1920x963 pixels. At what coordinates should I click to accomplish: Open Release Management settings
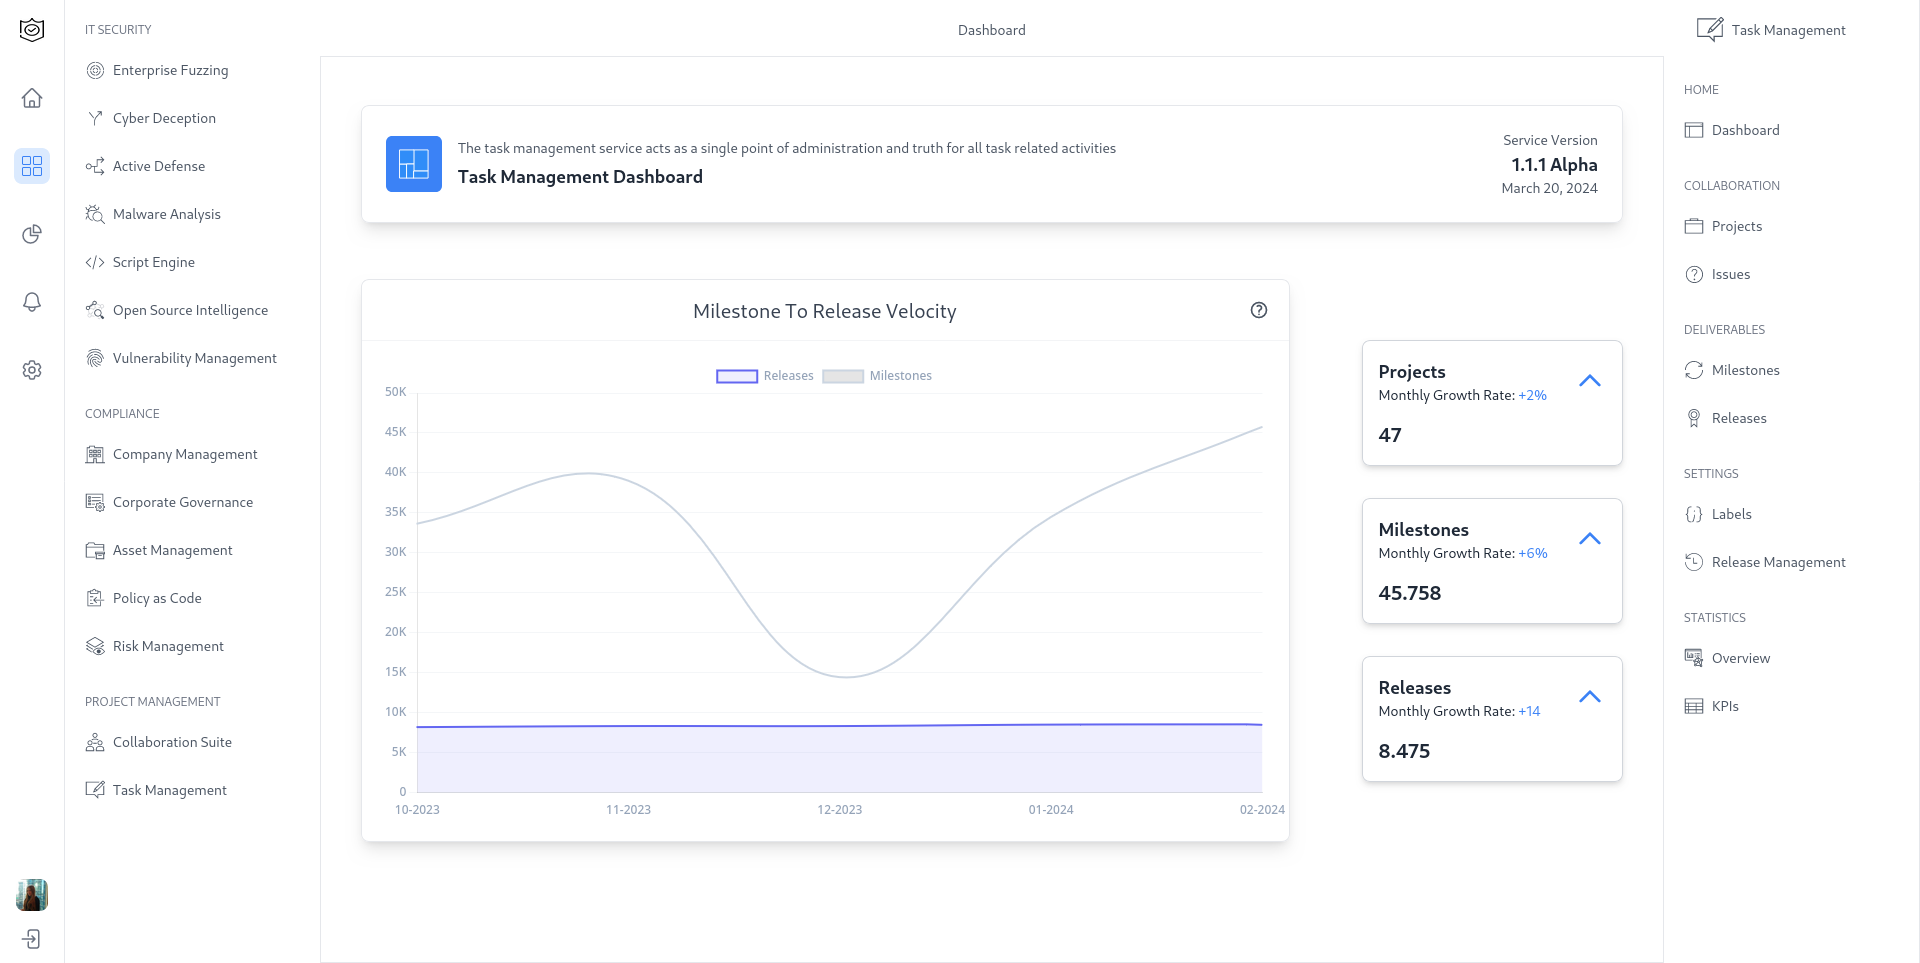point(1779,562)
